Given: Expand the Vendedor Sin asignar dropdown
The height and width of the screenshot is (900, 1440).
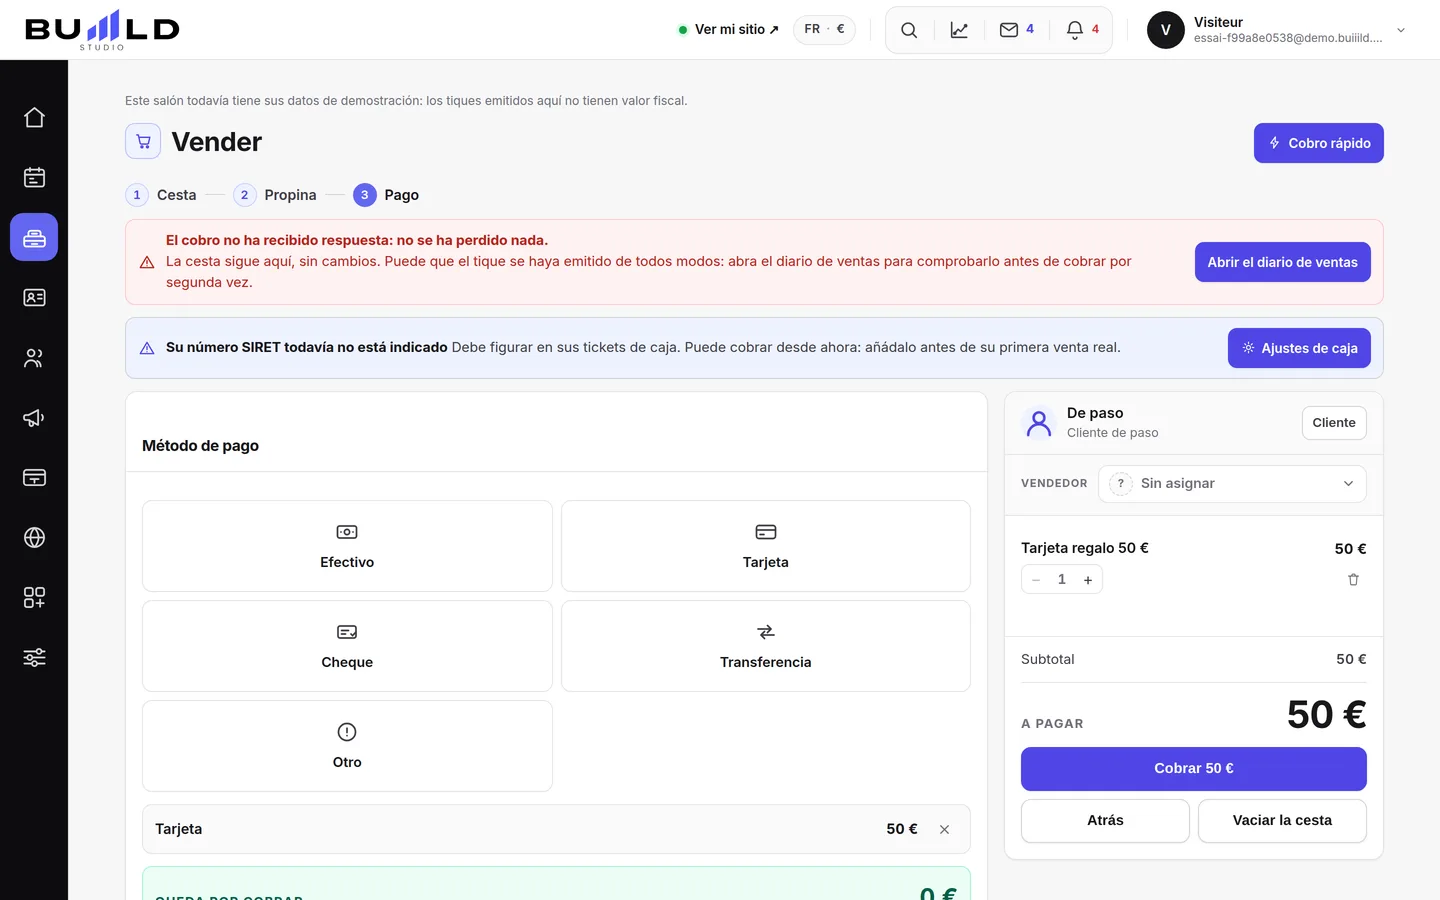Looking at the screenshot, I should coord(1232,484).
